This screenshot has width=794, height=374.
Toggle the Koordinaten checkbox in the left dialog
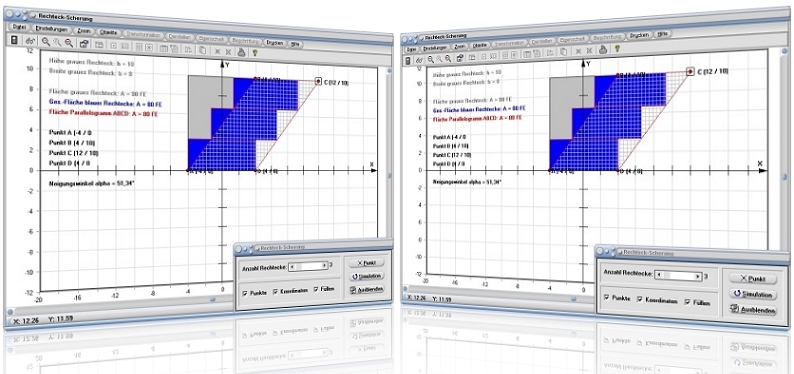tap(275, 291)
